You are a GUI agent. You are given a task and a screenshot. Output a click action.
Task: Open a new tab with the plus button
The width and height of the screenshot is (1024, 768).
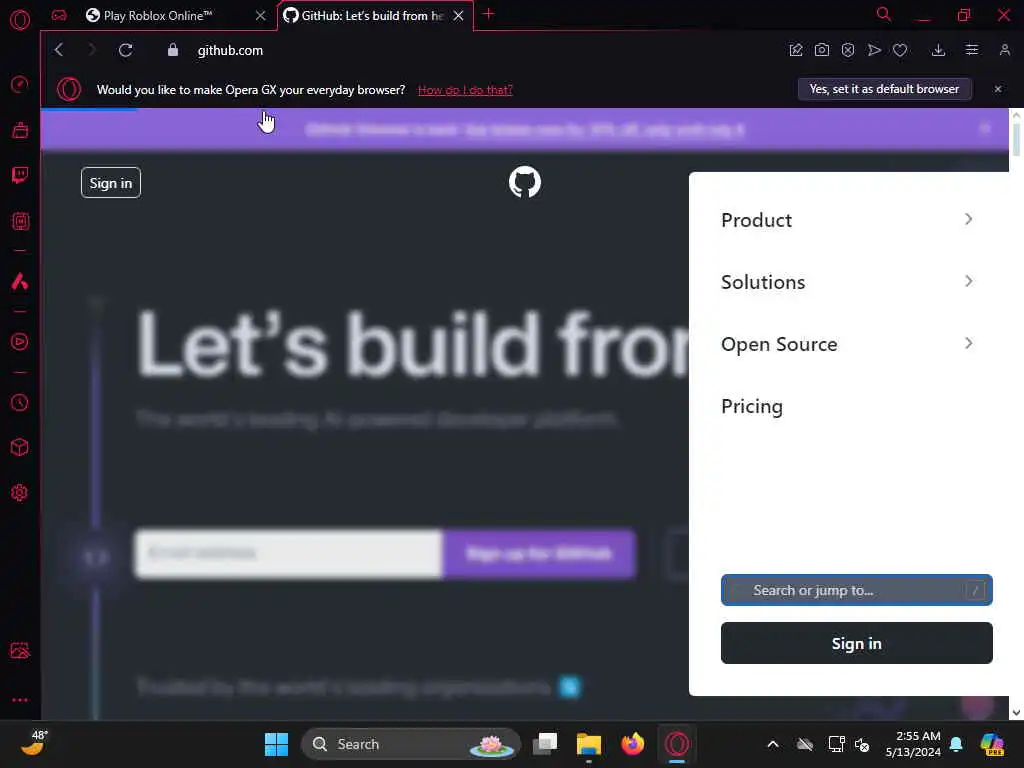coord(488,14)
